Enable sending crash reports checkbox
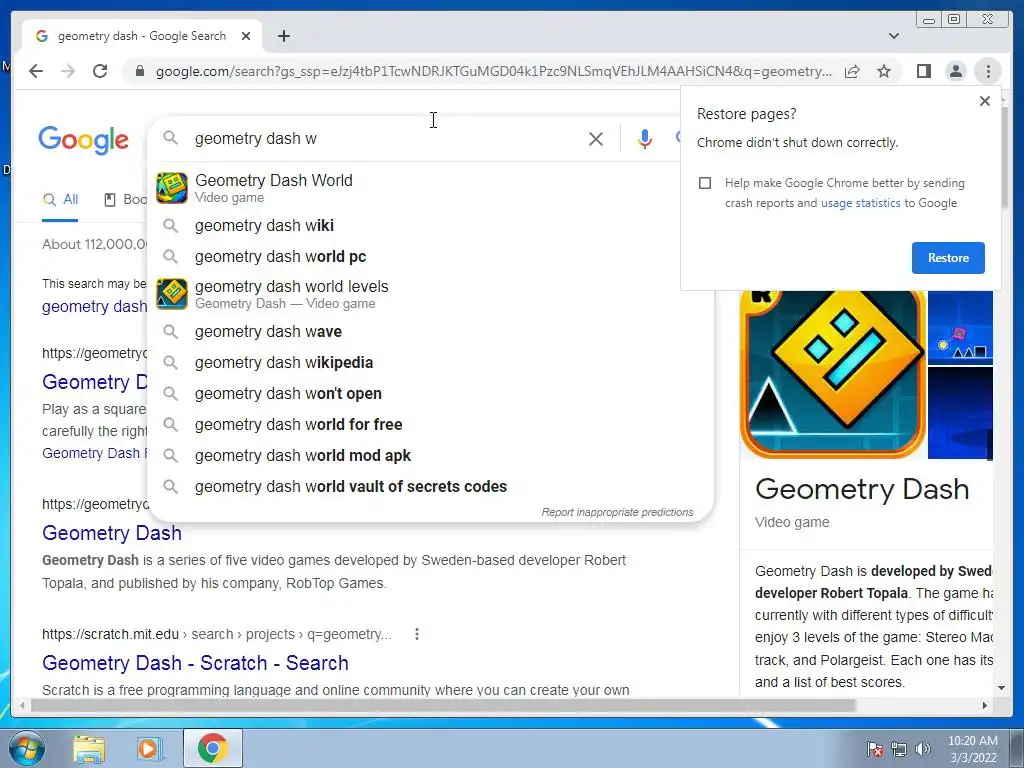Viewport: 1024px width, 768px height. click(x=705, y=183)
